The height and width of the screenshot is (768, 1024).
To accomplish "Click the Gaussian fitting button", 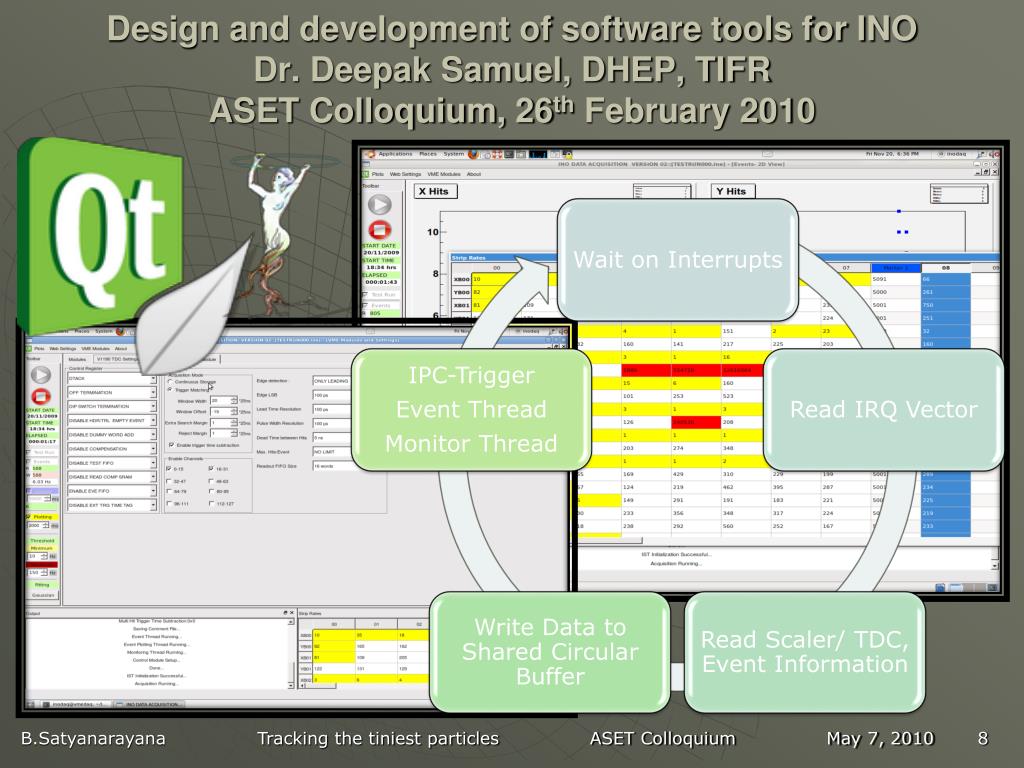I will 42,595.
